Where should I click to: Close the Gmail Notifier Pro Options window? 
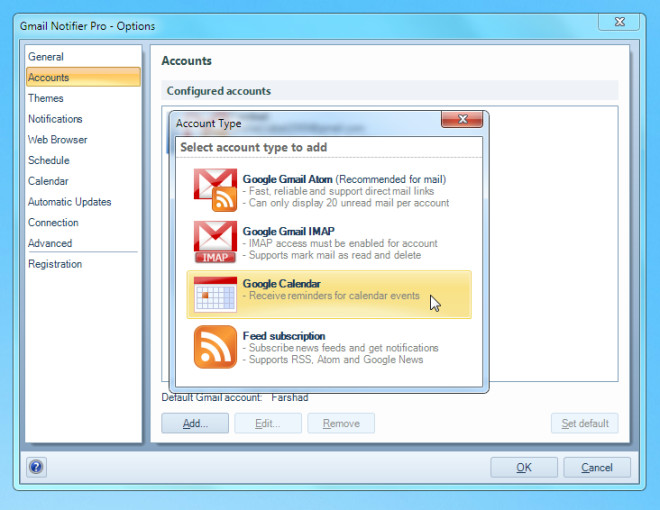coord(619,22)
